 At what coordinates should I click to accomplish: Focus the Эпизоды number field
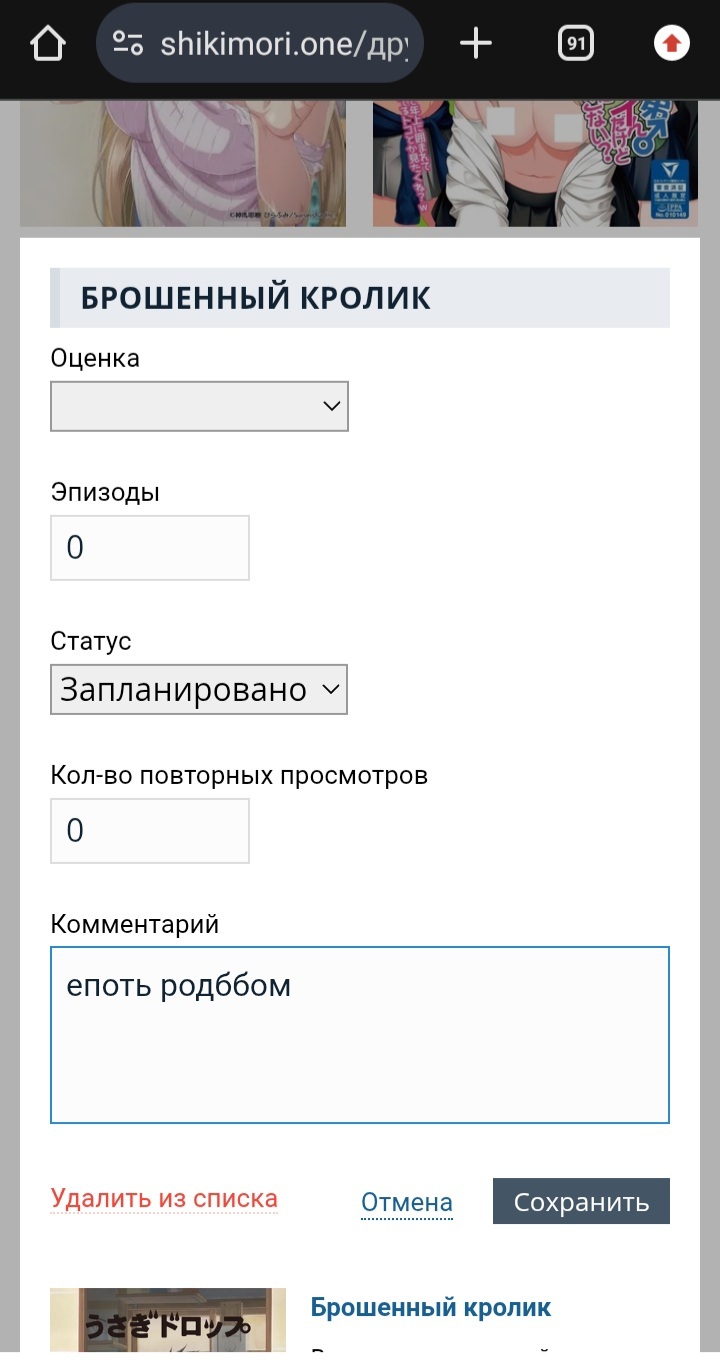[x=150, y=548]
